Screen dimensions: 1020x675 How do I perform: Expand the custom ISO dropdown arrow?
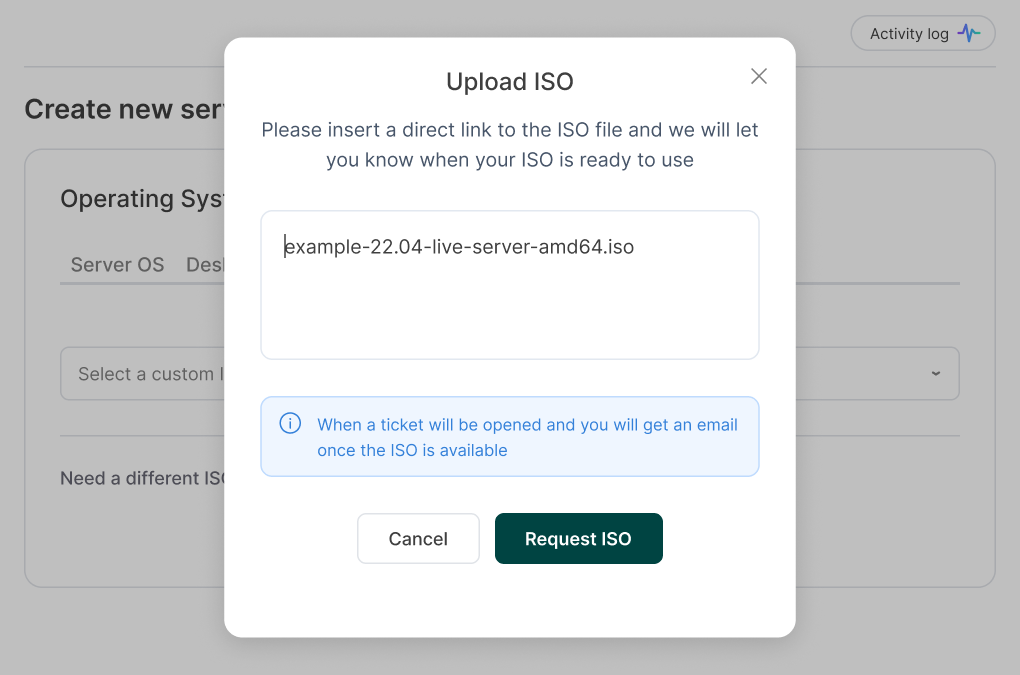[x=935, y=373]
